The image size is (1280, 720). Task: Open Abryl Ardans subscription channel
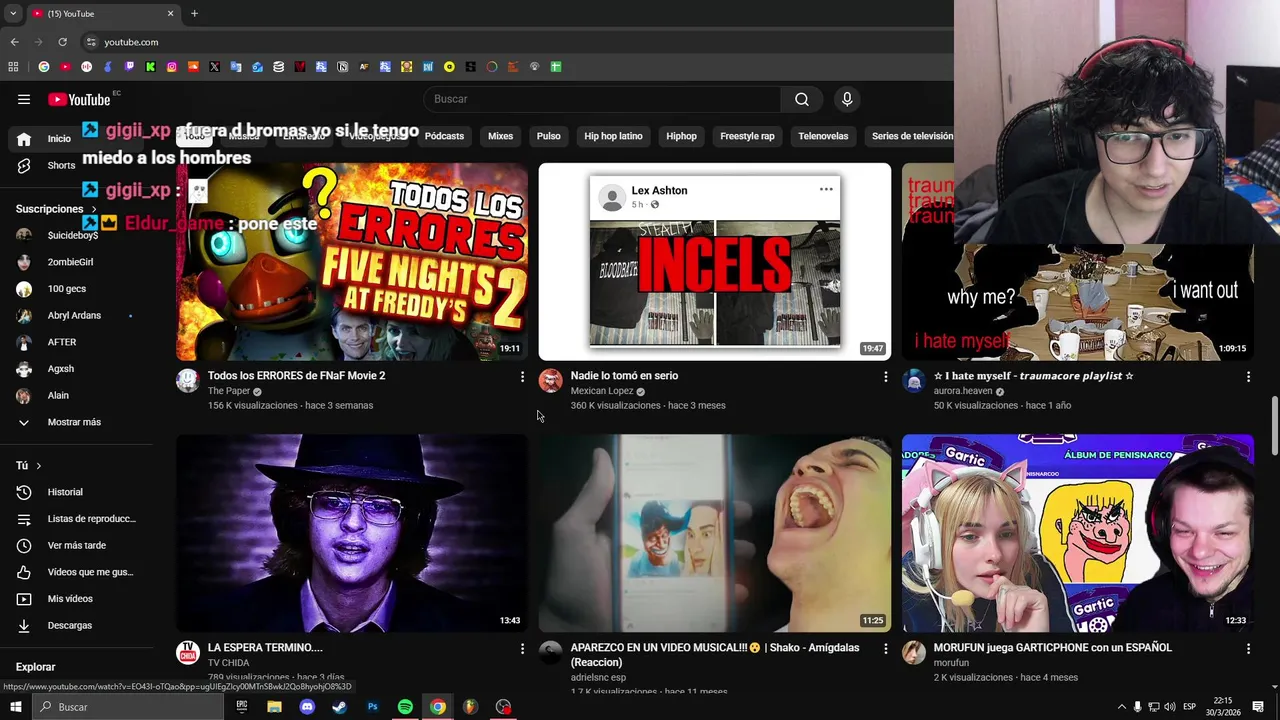click(x=76, y=315)
